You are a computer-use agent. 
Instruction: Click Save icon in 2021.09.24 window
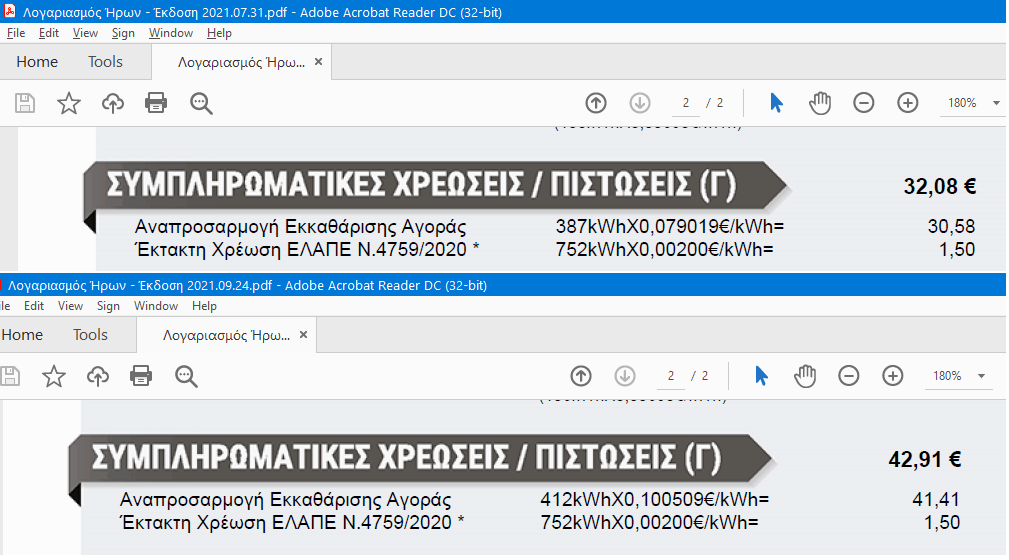point(10,376)
